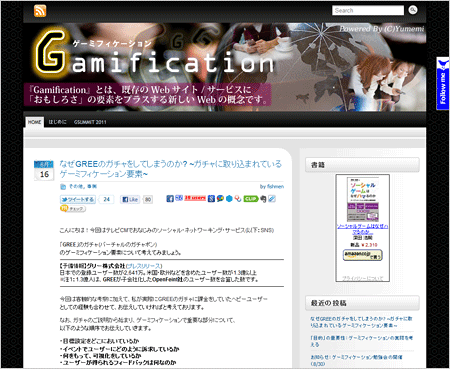Viewport: 450px width, 369px height.
Task: Click the mixi チェック button
Action: 73,209
